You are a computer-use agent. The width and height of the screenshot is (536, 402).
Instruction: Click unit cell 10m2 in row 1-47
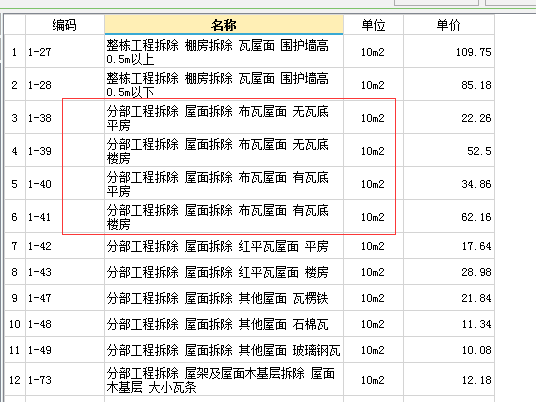pyautogui.click(x=373, y=298)
